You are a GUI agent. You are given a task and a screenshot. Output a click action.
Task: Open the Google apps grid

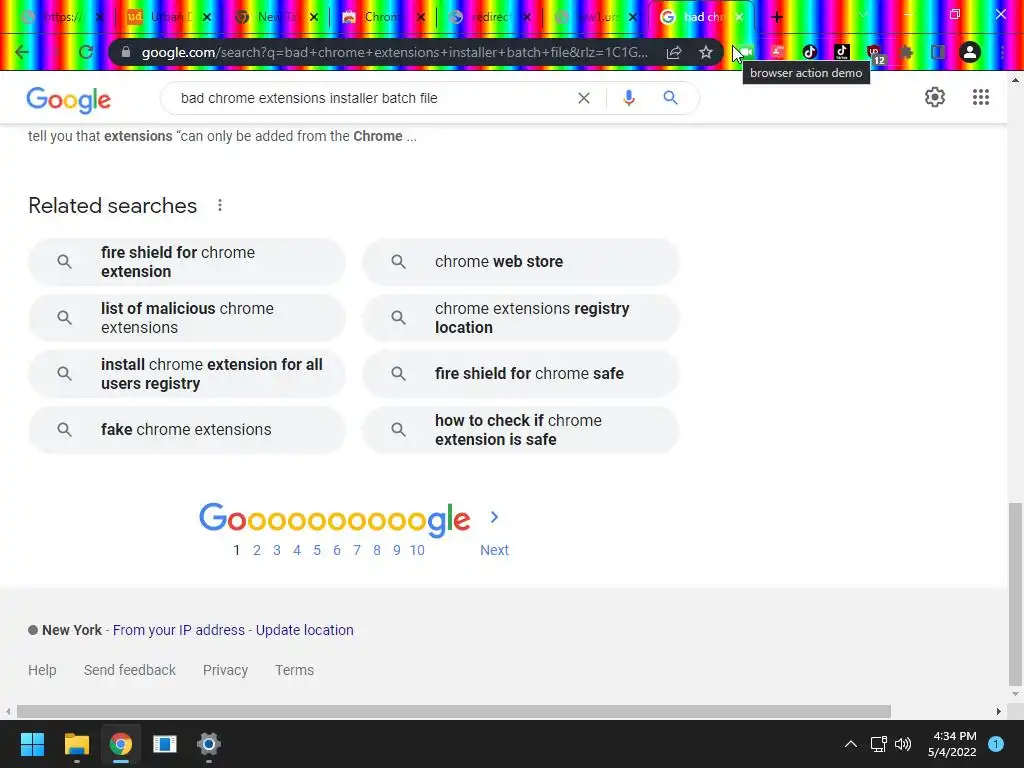(x=980, y=97)
